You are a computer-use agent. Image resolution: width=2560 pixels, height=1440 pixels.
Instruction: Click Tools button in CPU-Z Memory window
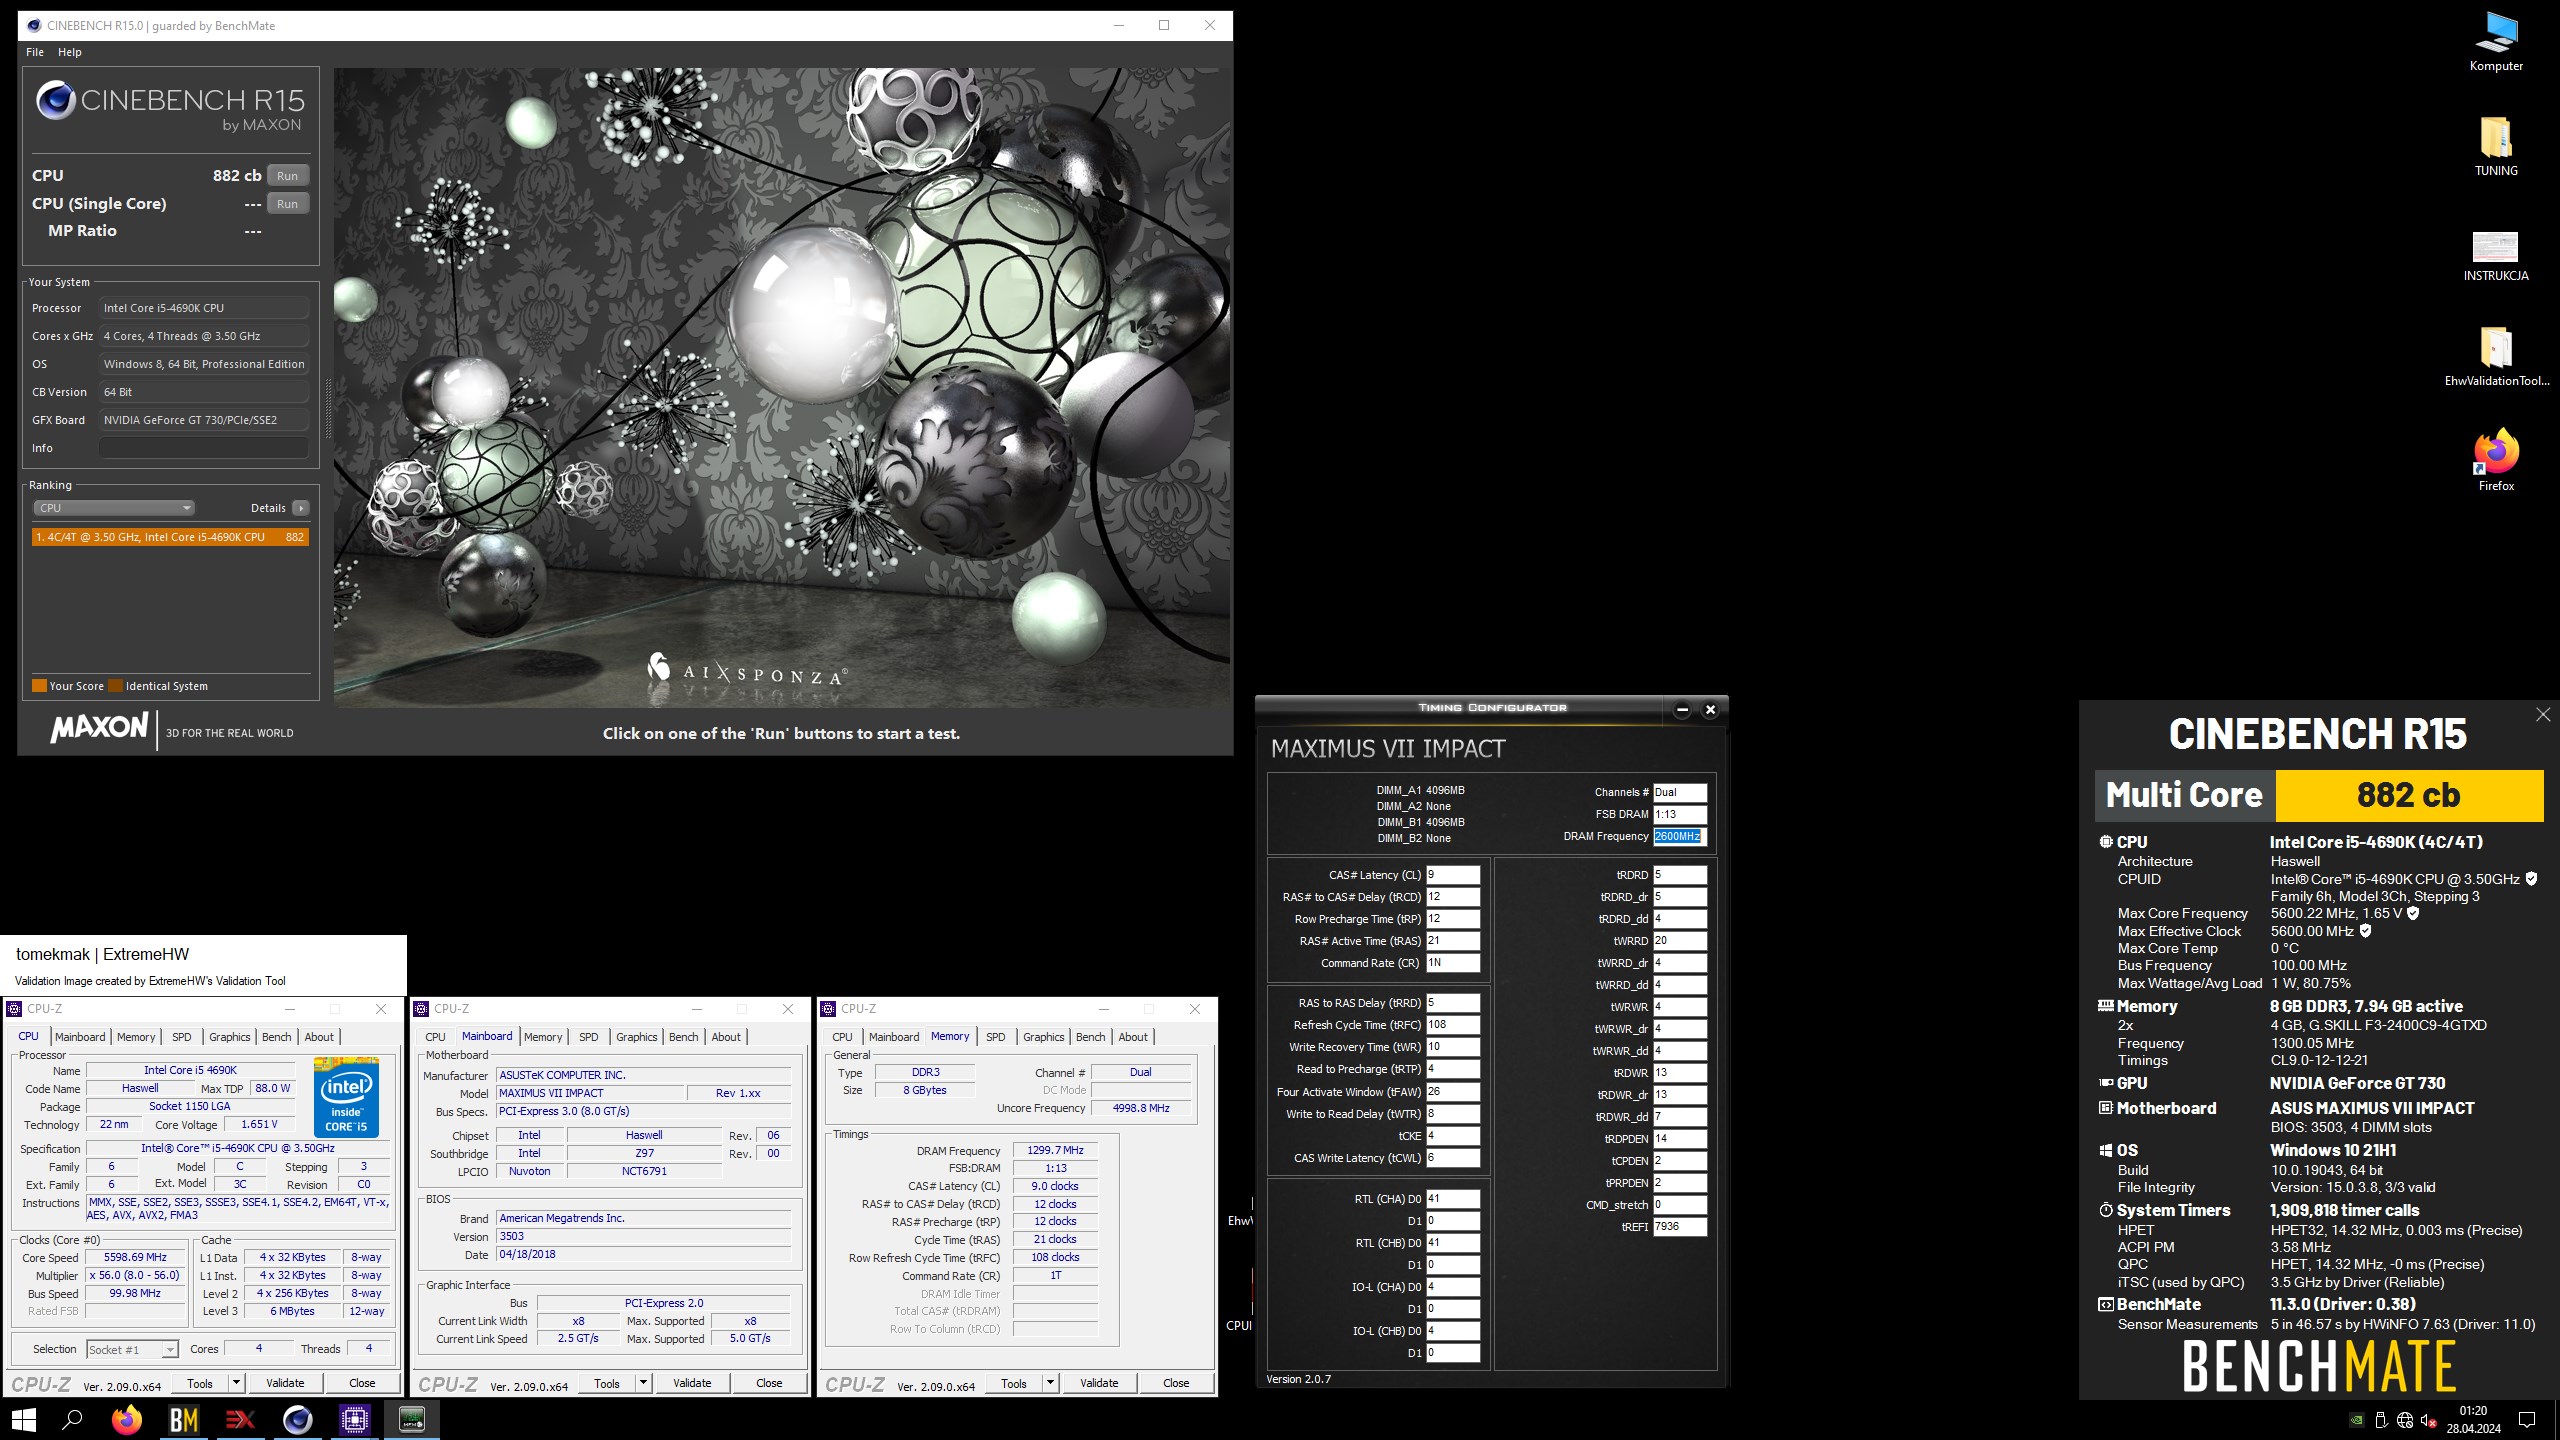(x=1014, y=1383)
